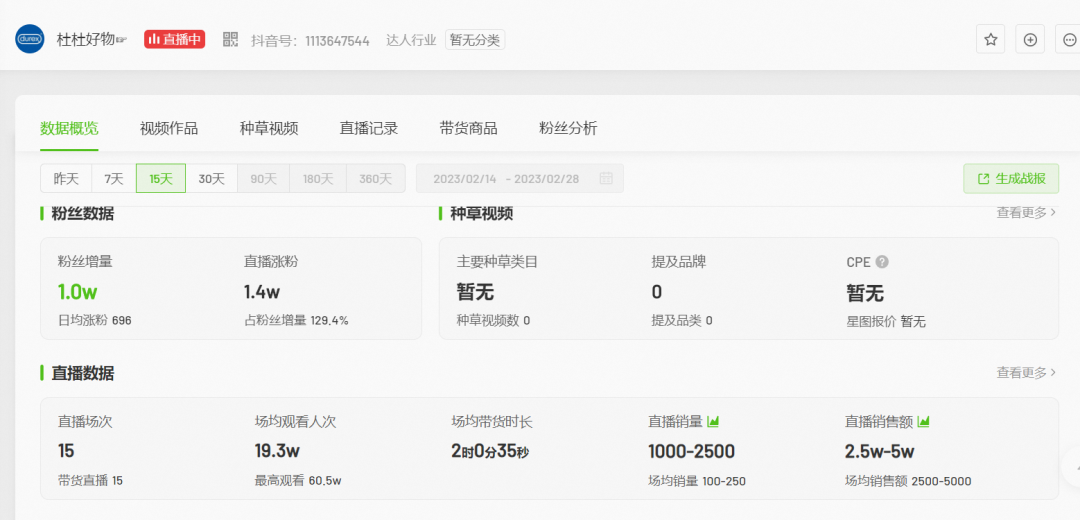Screen dimensions: 1080x520
Task: Click the QR code icon
Action: tap(231, 40)
